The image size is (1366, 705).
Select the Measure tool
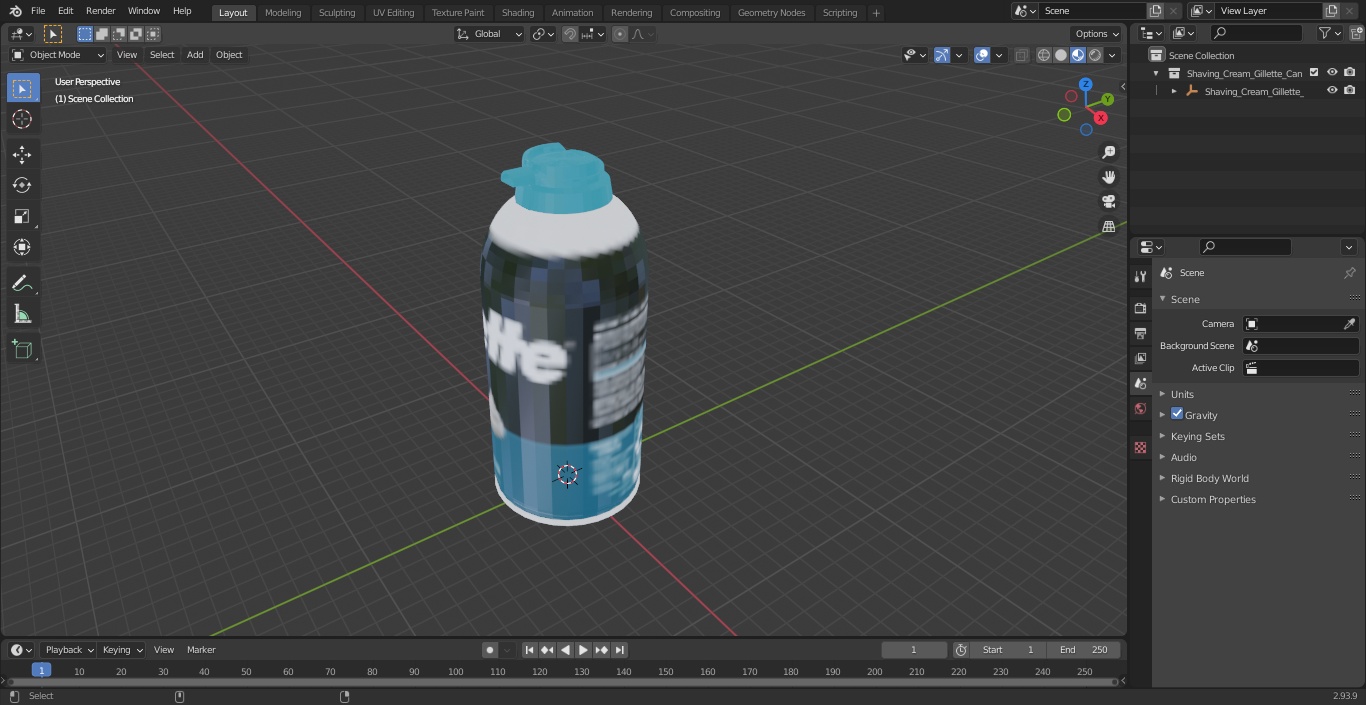(x=22, y=314)
